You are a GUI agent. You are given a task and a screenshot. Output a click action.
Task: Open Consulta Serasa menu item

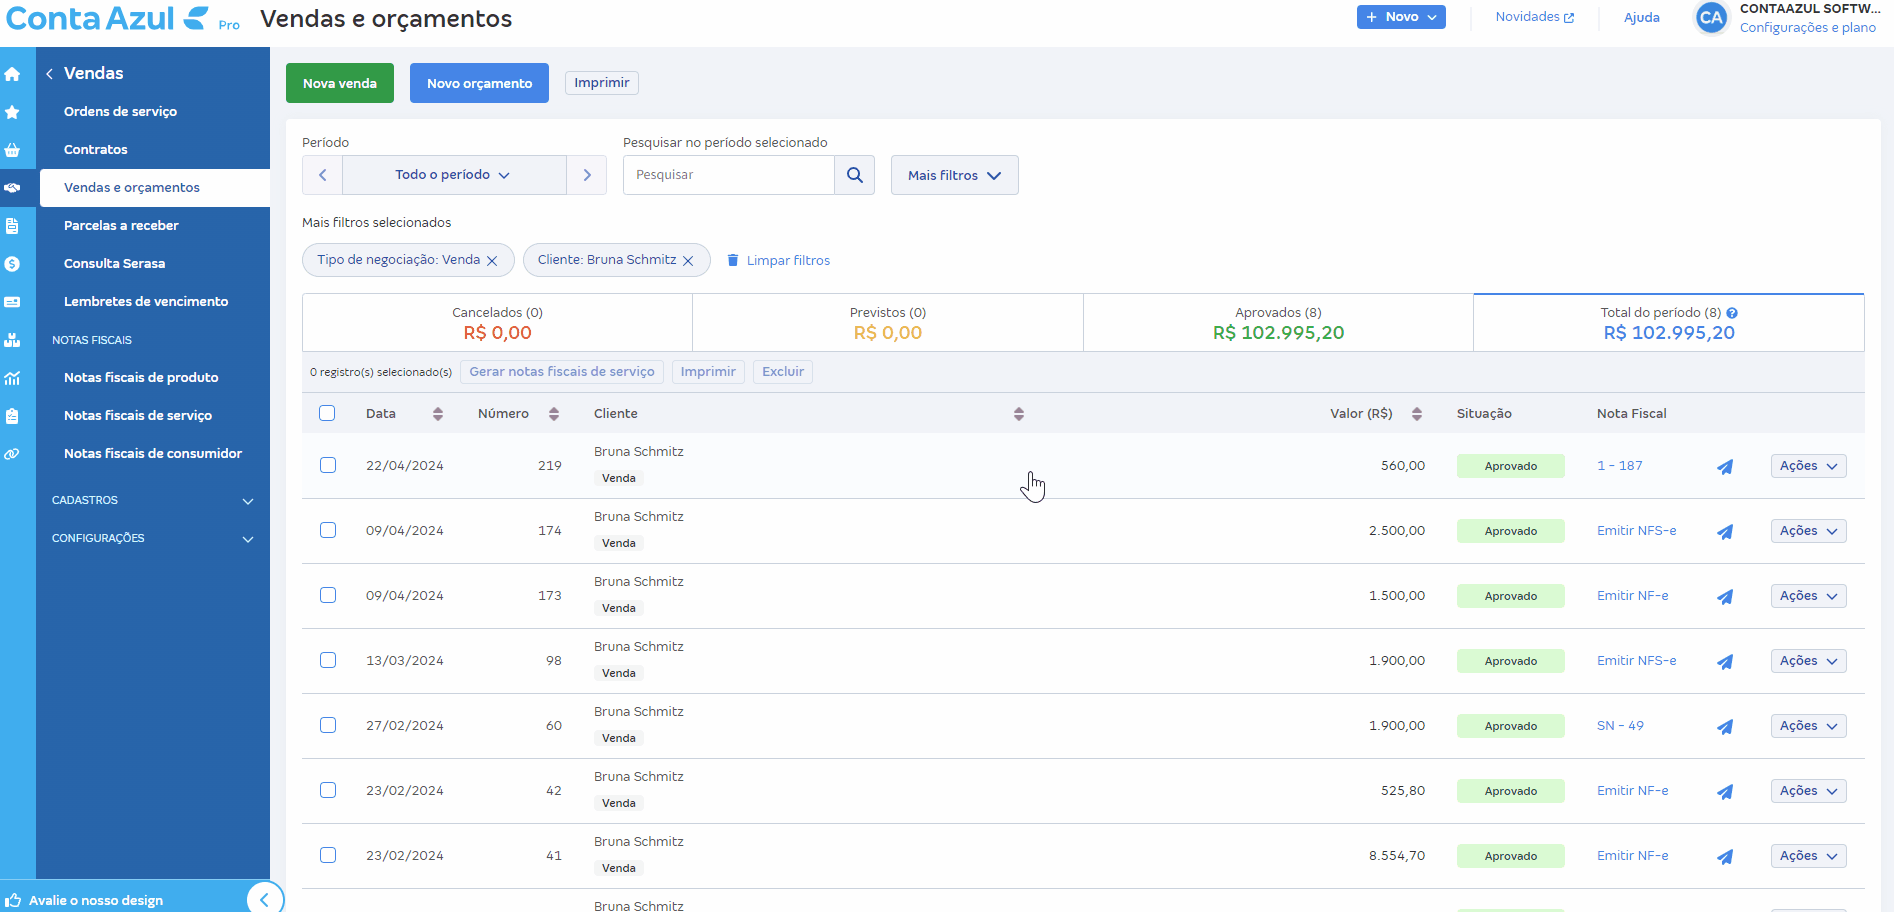[114, 264]
